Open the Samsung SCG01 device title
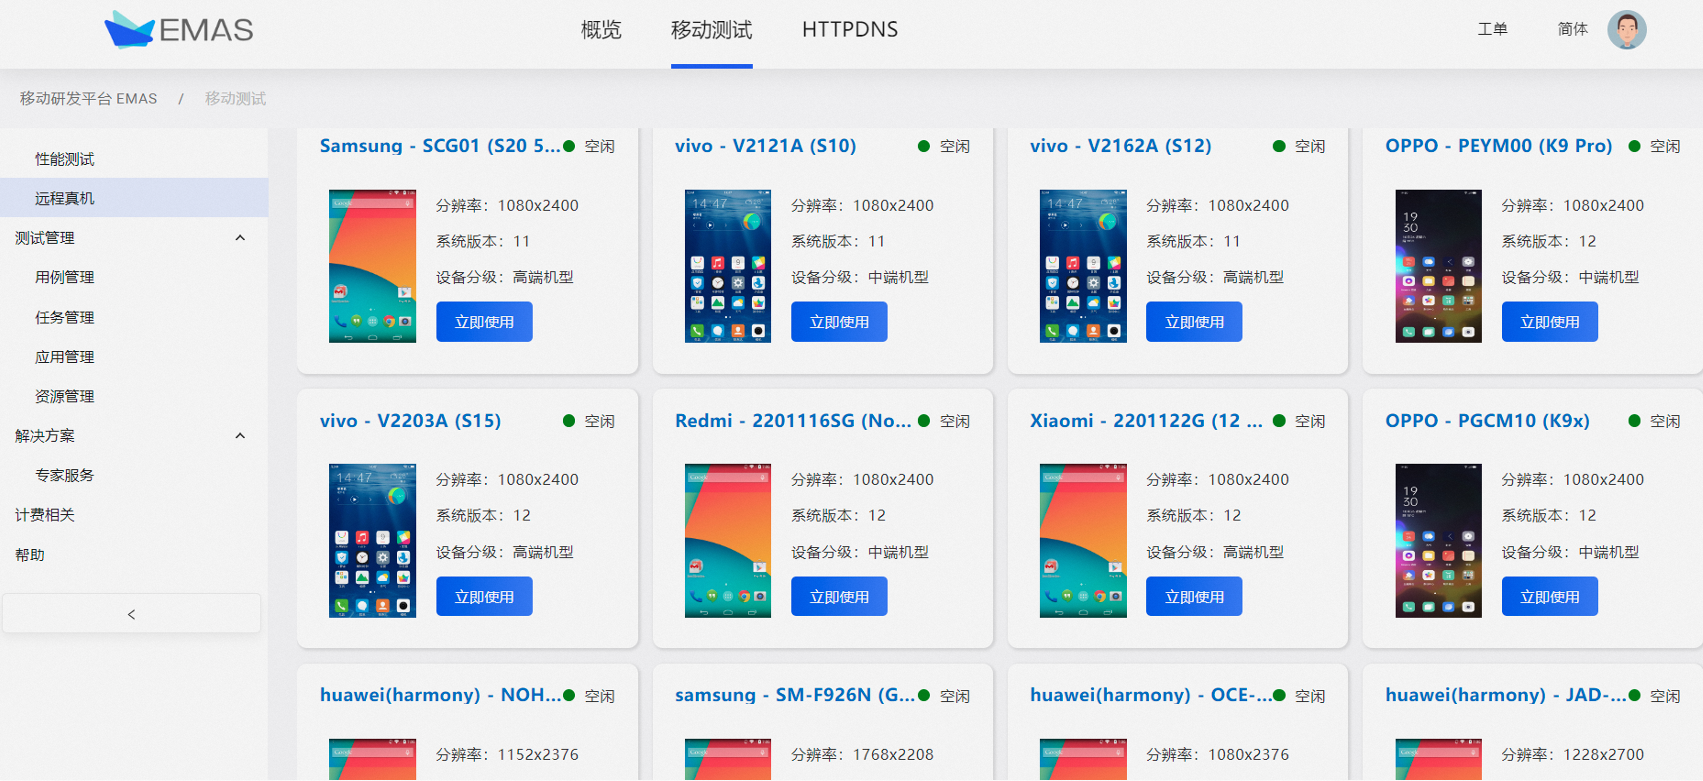Screen dimensions: 1703x781 (x=440, y=146)
